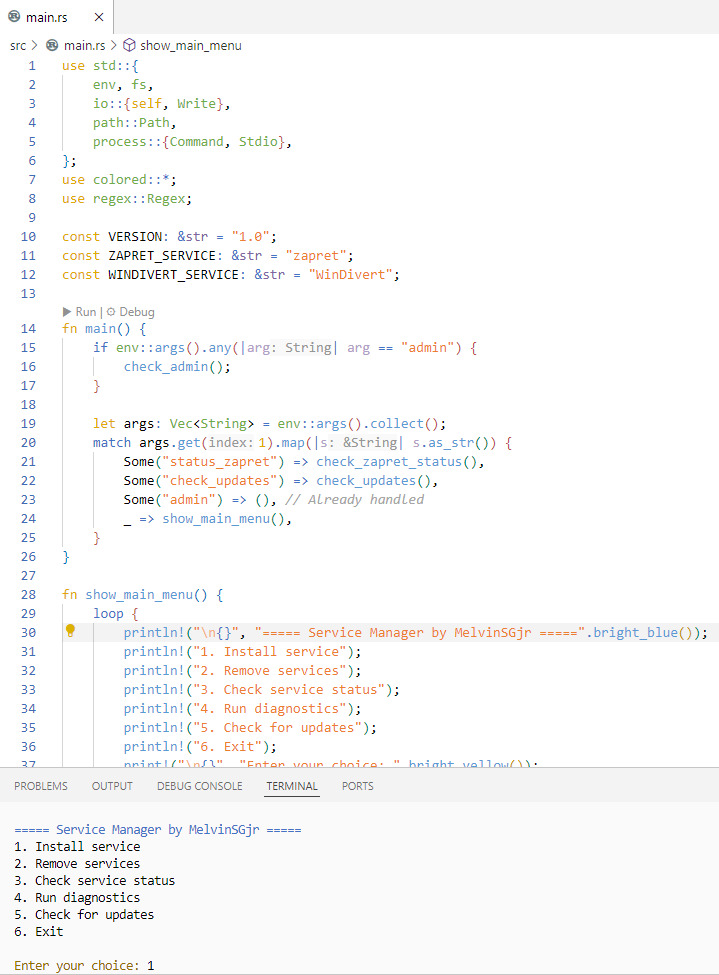Screen dimensions: 719x975
Task: Open the show_main_menu breadcrumb symbol dropdown
Action: (190, 45)
